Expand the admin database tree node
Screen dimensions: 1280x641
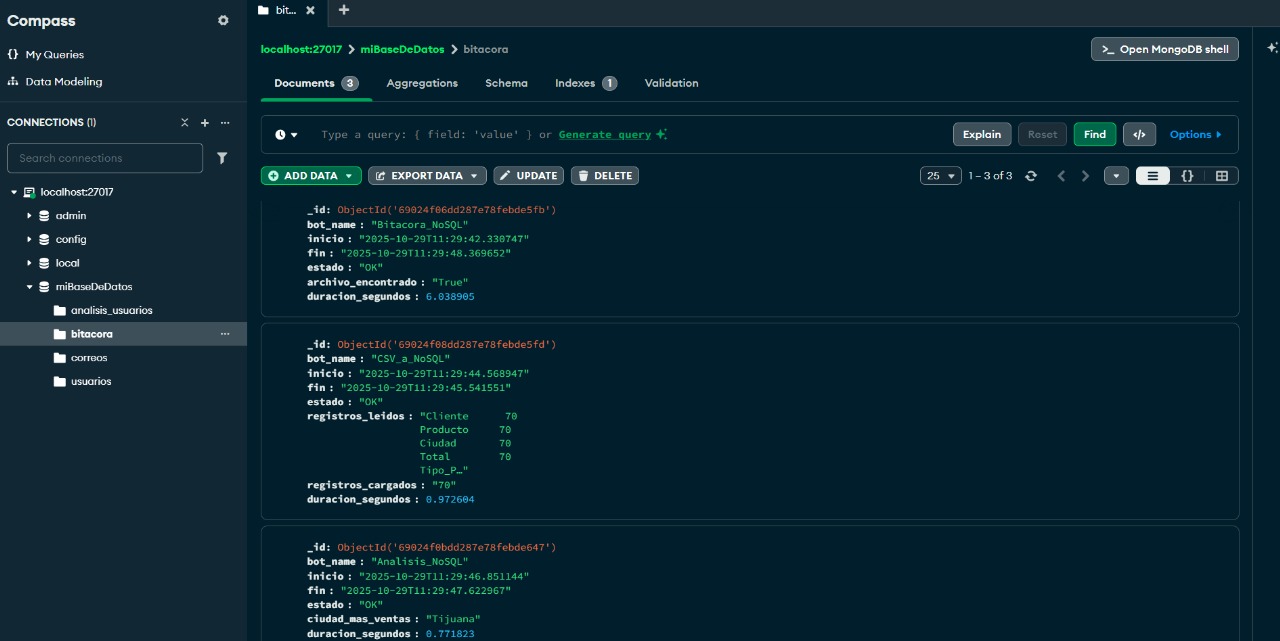29,216
